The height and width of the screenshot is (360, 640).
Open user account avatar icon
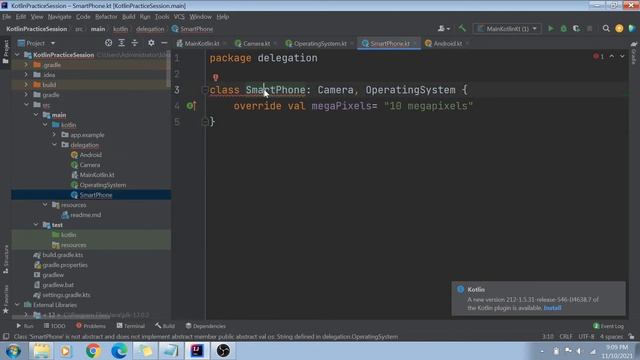[x=619, y=29]
